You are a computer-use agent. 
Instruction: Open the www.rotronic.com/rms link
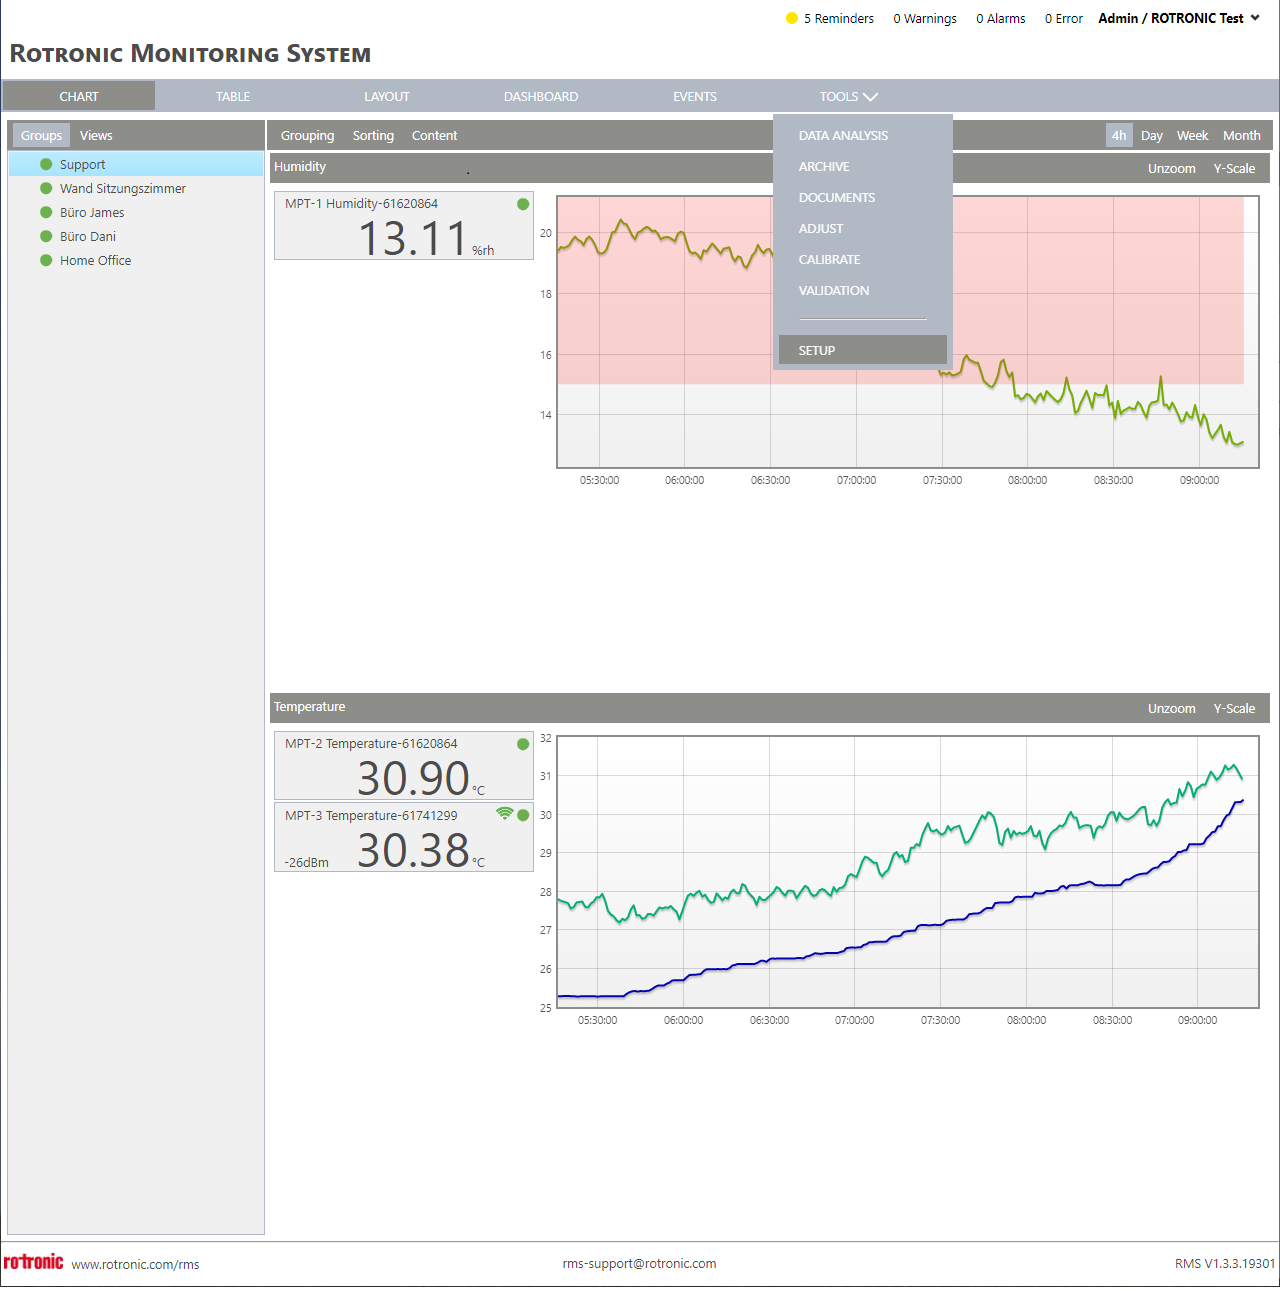(135, 1264)
